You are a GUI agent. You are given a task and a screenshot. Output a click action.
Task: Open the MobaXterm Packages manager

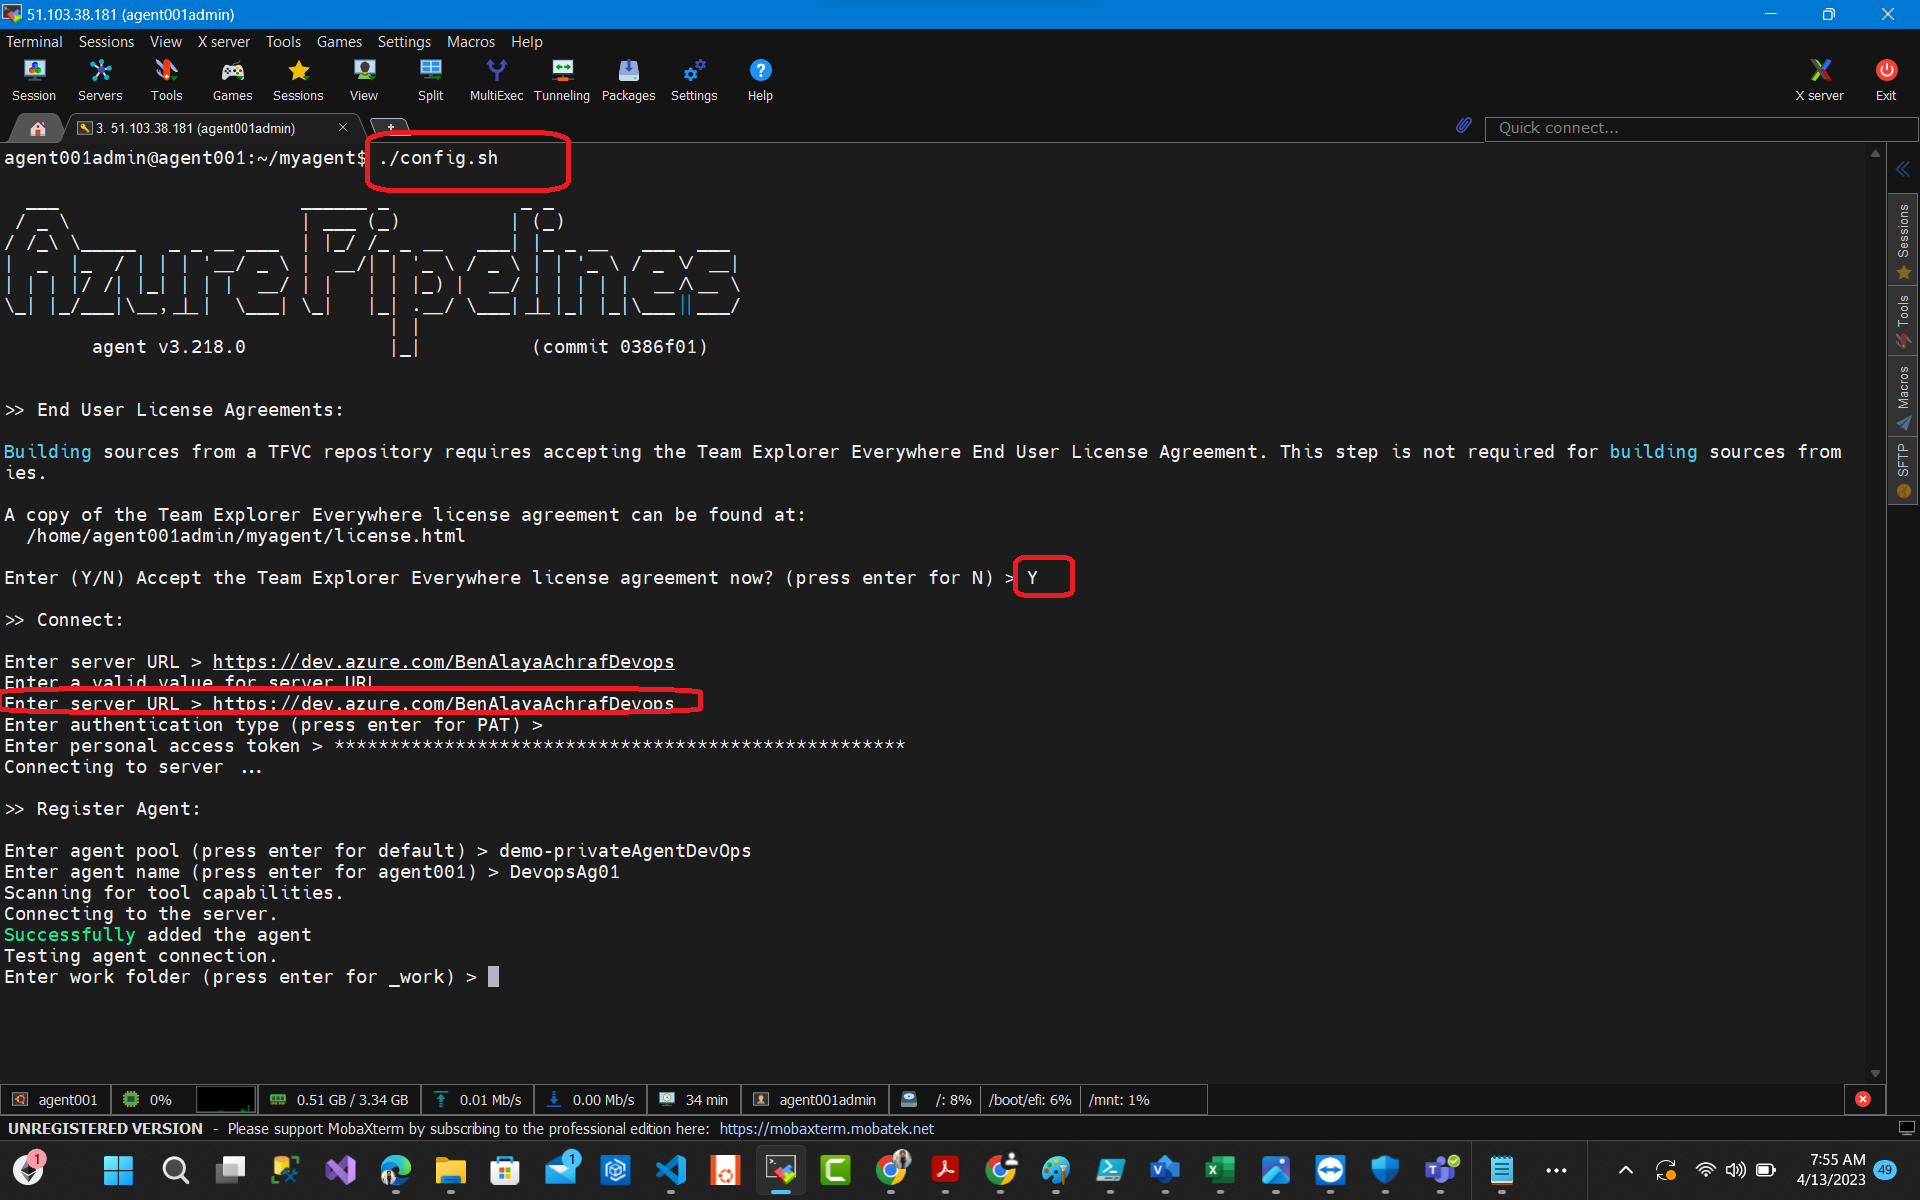point(628,78)
